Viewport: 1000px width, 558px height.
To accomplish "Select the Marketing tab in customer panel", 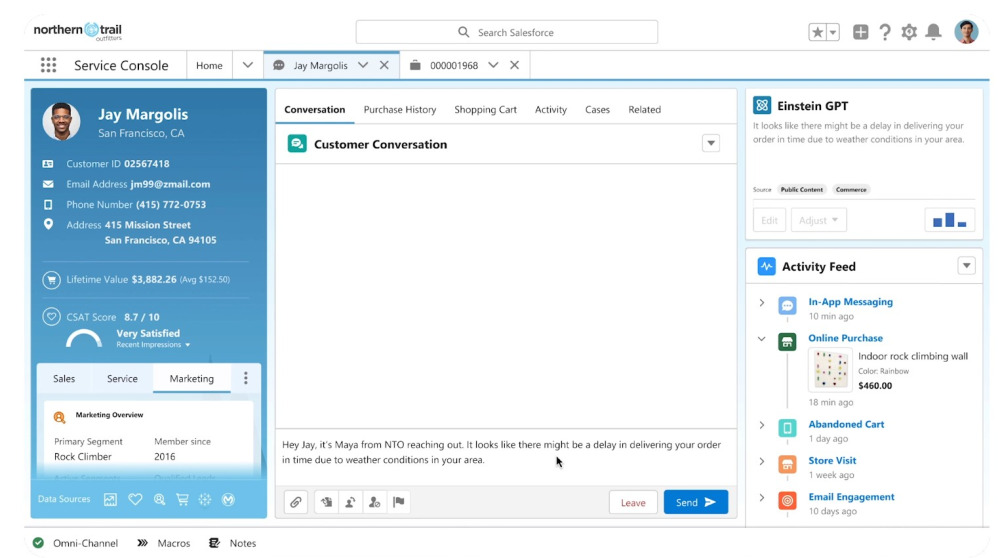I will coord(191,379).
